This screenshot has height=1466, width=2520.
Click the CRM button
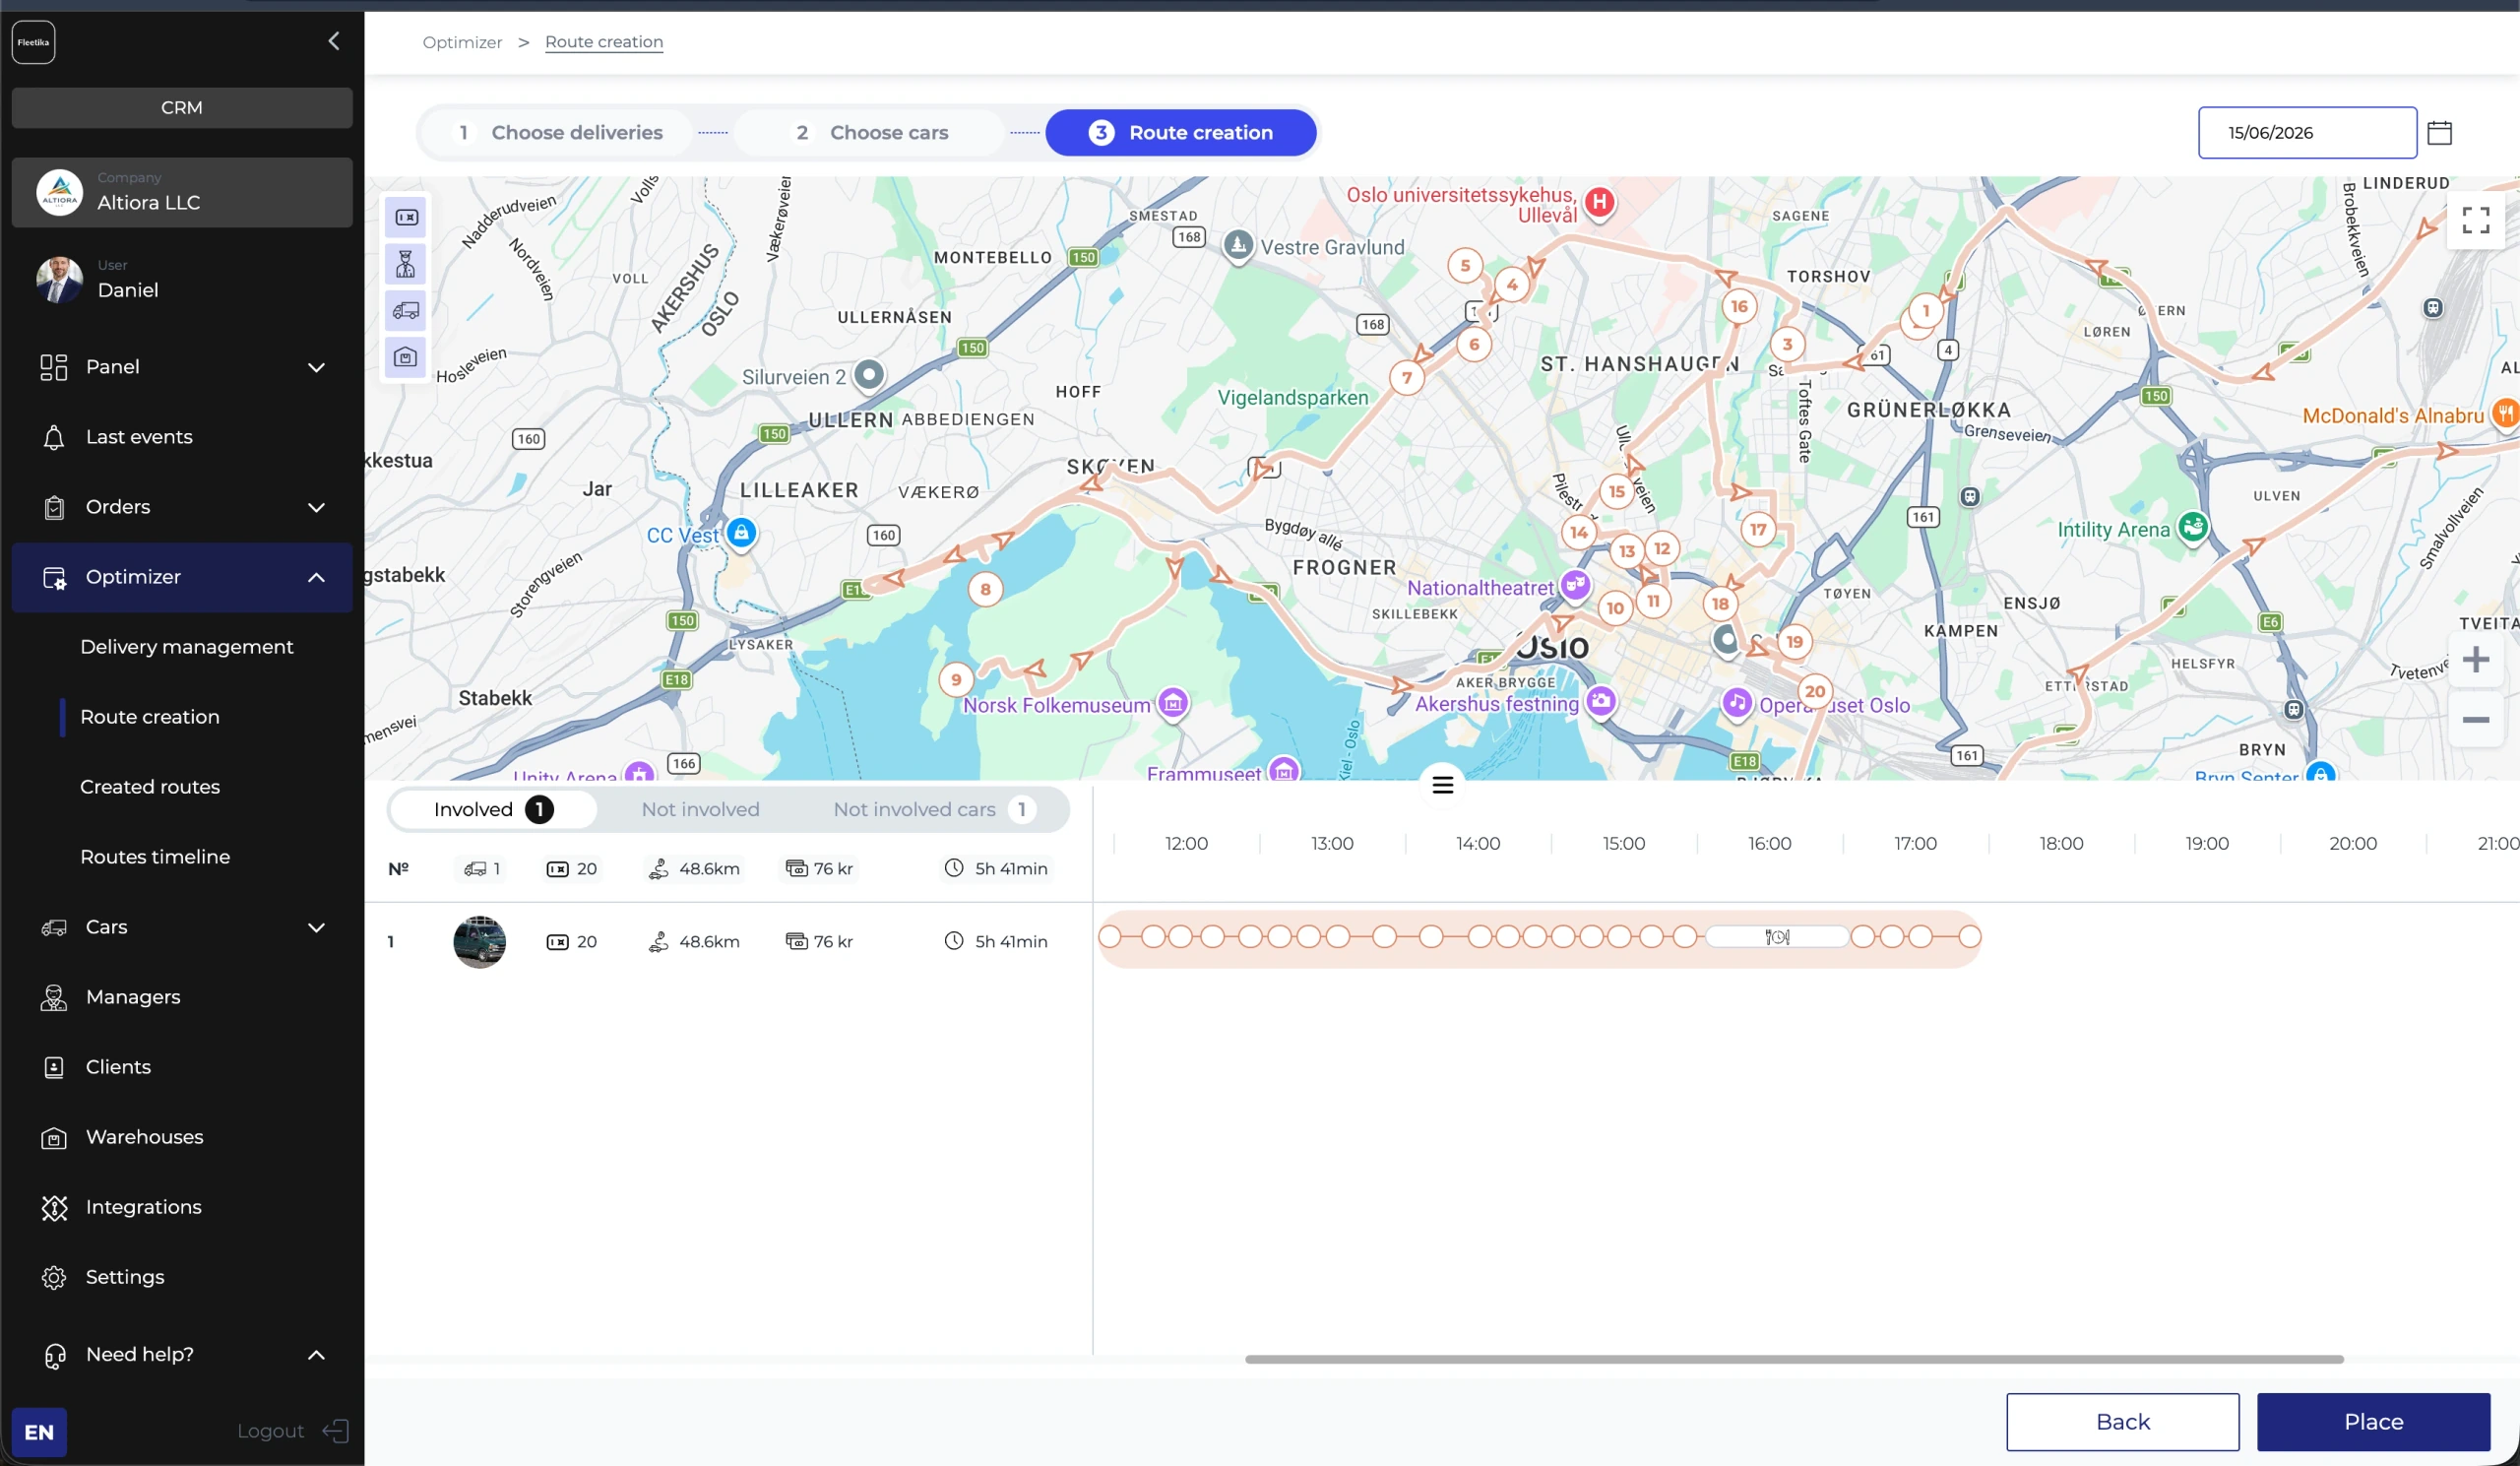coord(182,108)
